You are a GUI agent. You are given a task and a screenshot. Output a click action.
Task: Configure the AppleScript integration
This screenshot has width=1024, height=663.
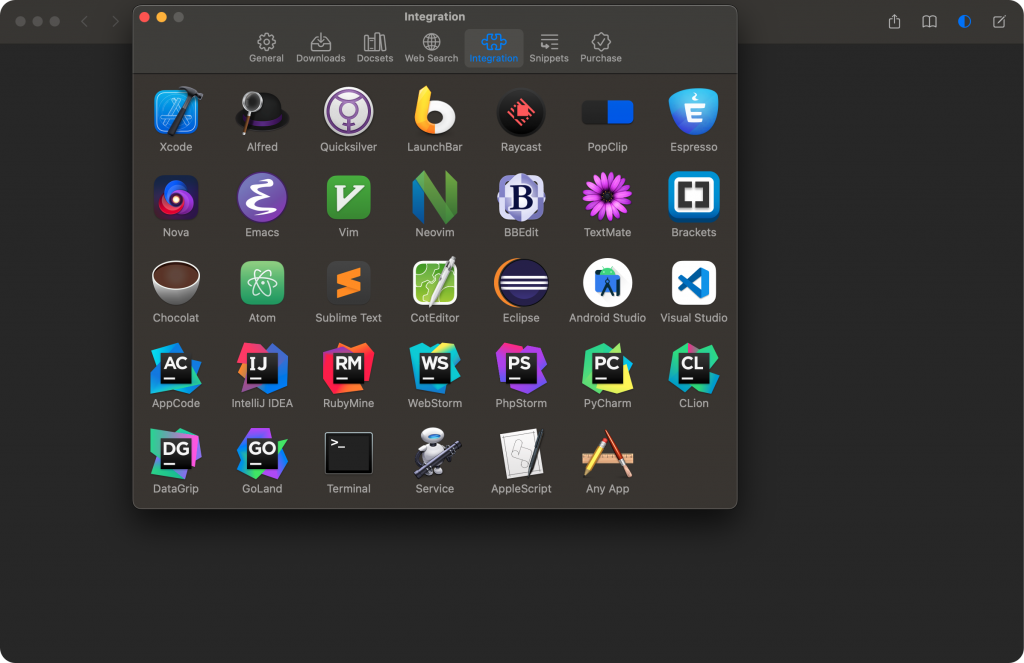521,453
